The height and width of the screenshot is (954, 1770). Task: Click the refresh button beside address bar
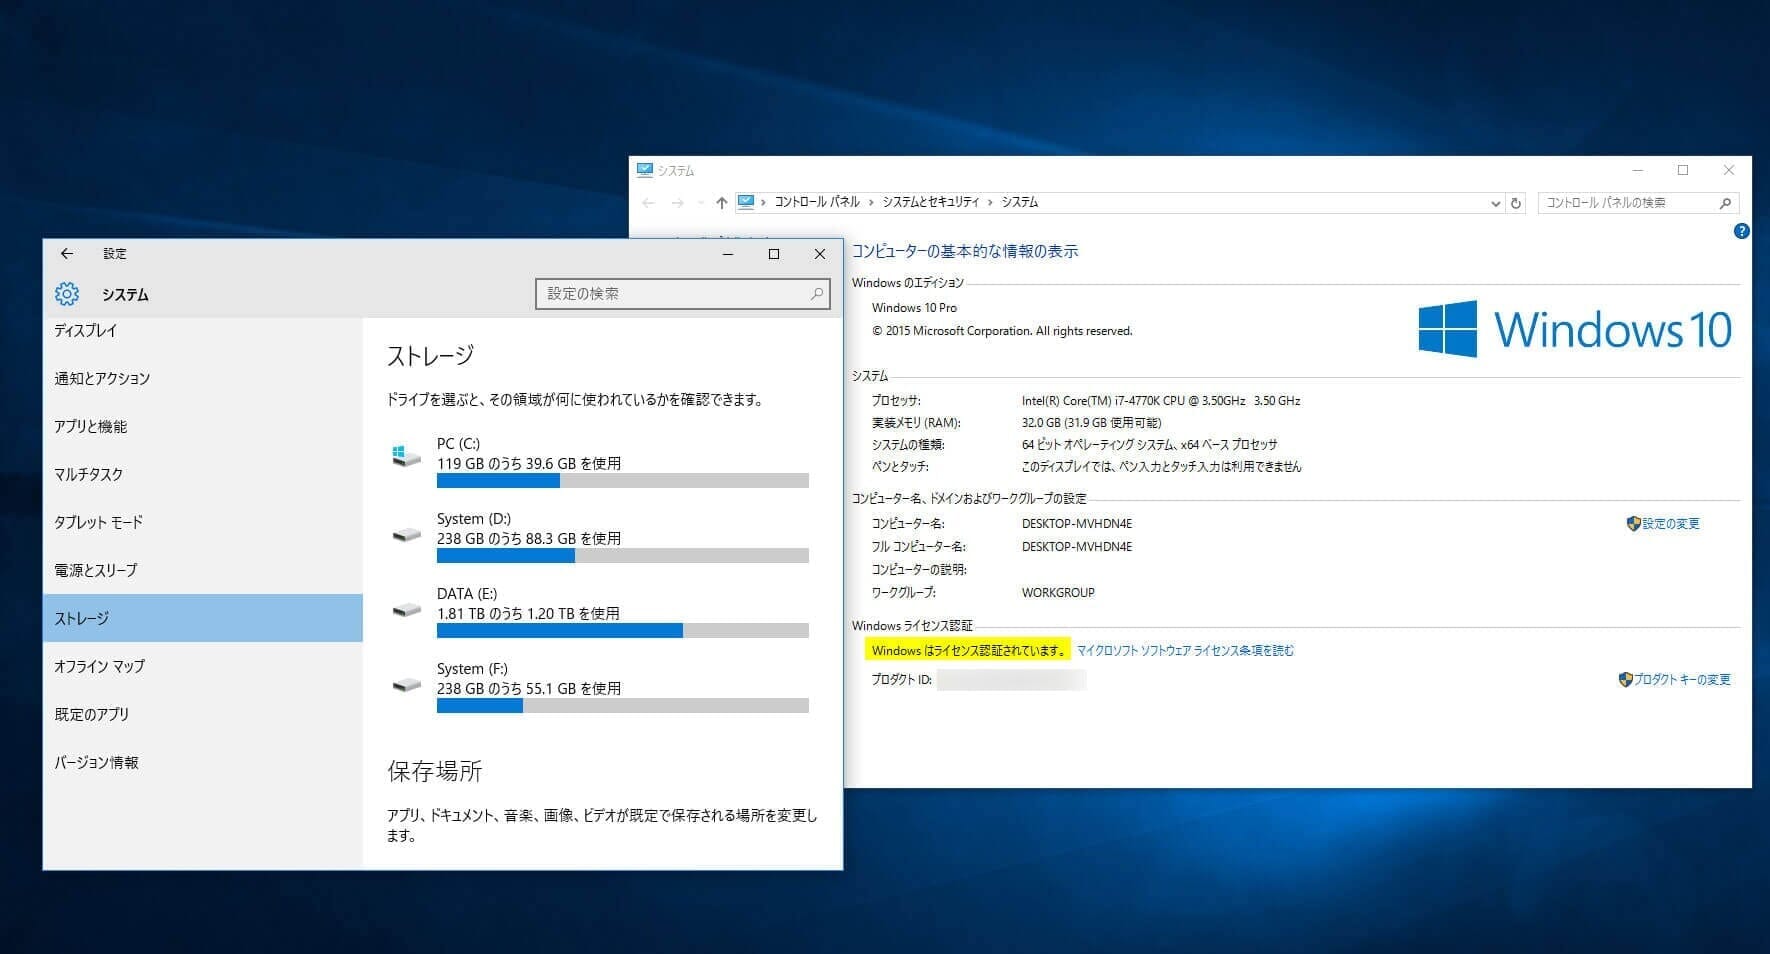(1516, 203)
